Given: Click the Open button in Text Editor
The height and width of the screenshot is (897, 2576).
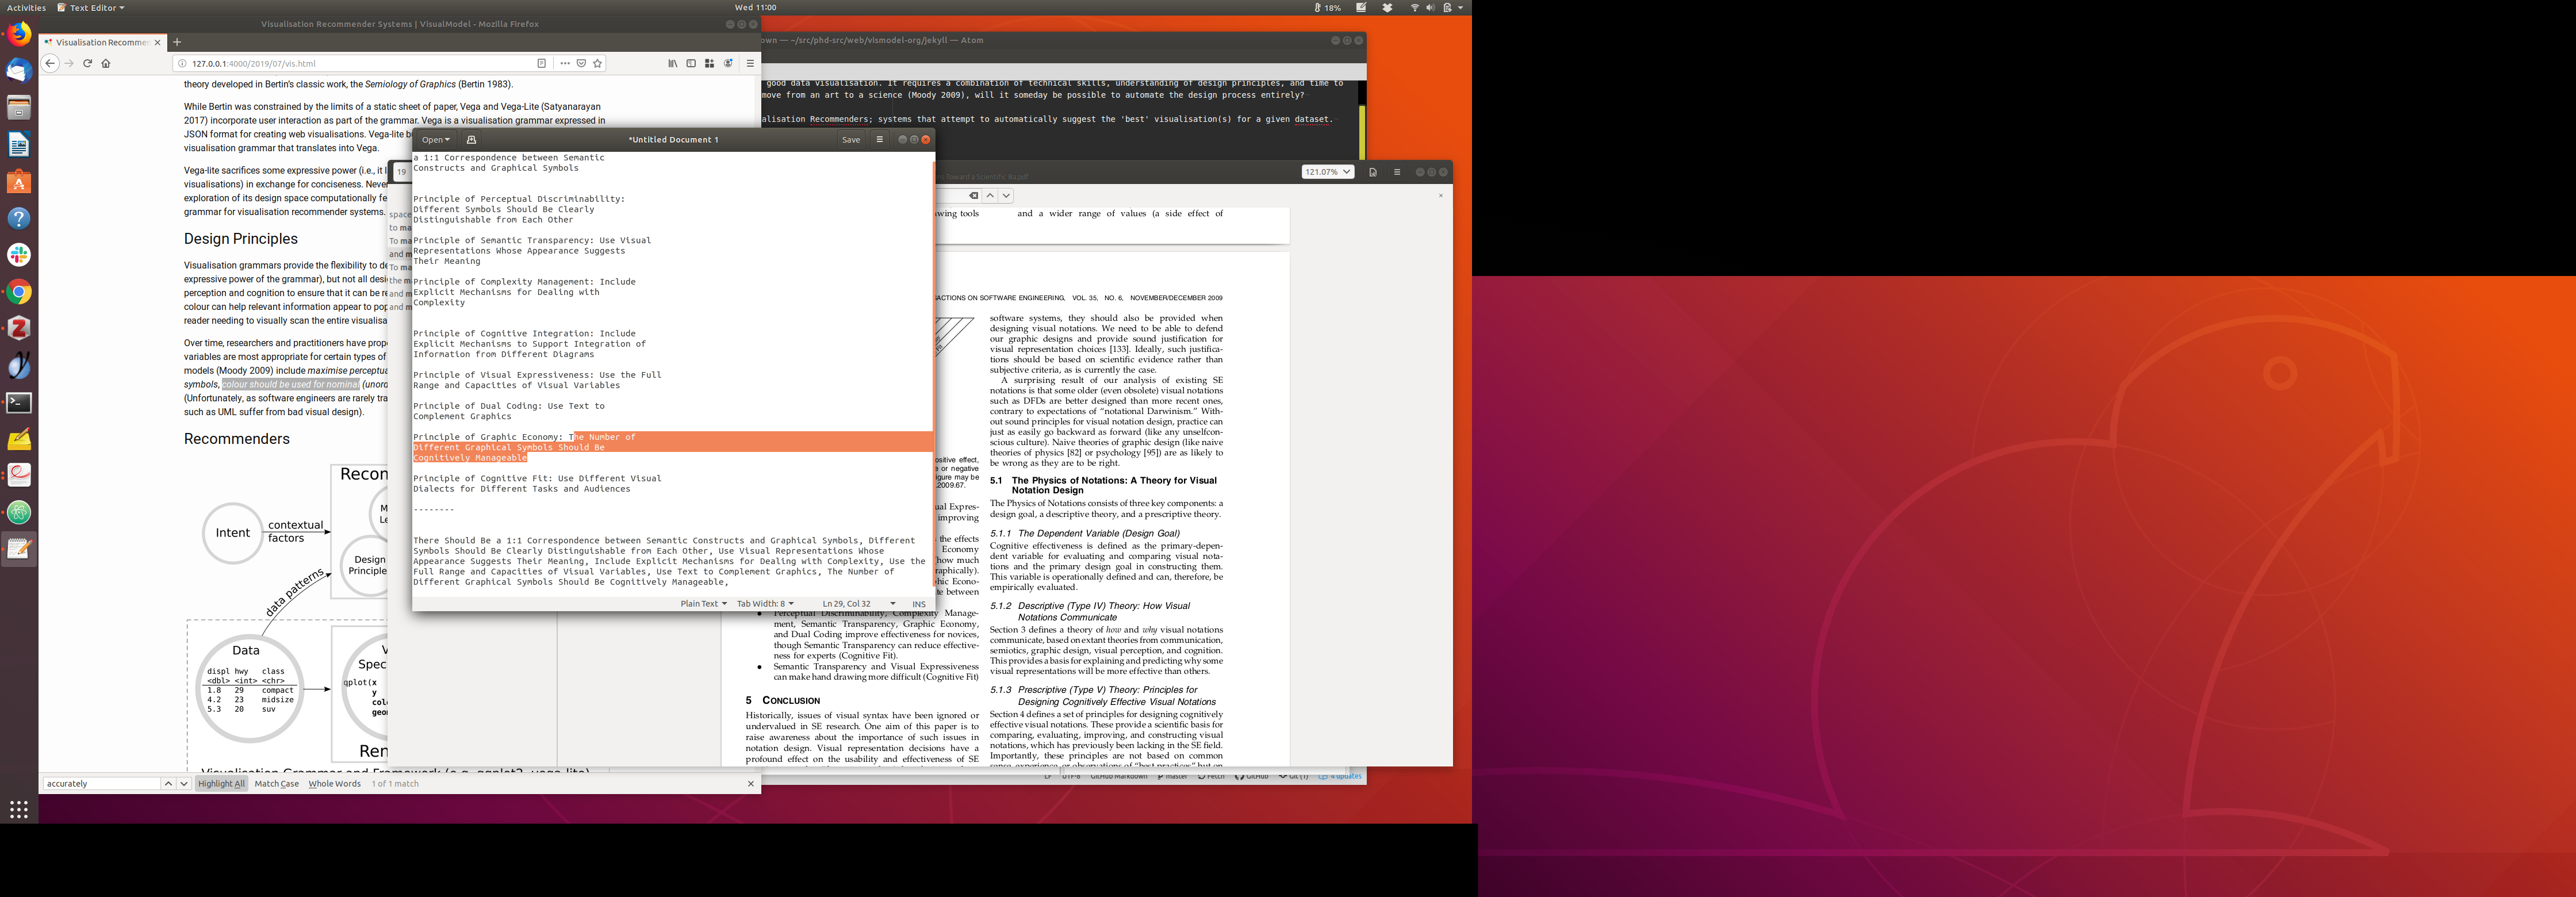Looking at the screenshot, I should (x=435, y=140).
